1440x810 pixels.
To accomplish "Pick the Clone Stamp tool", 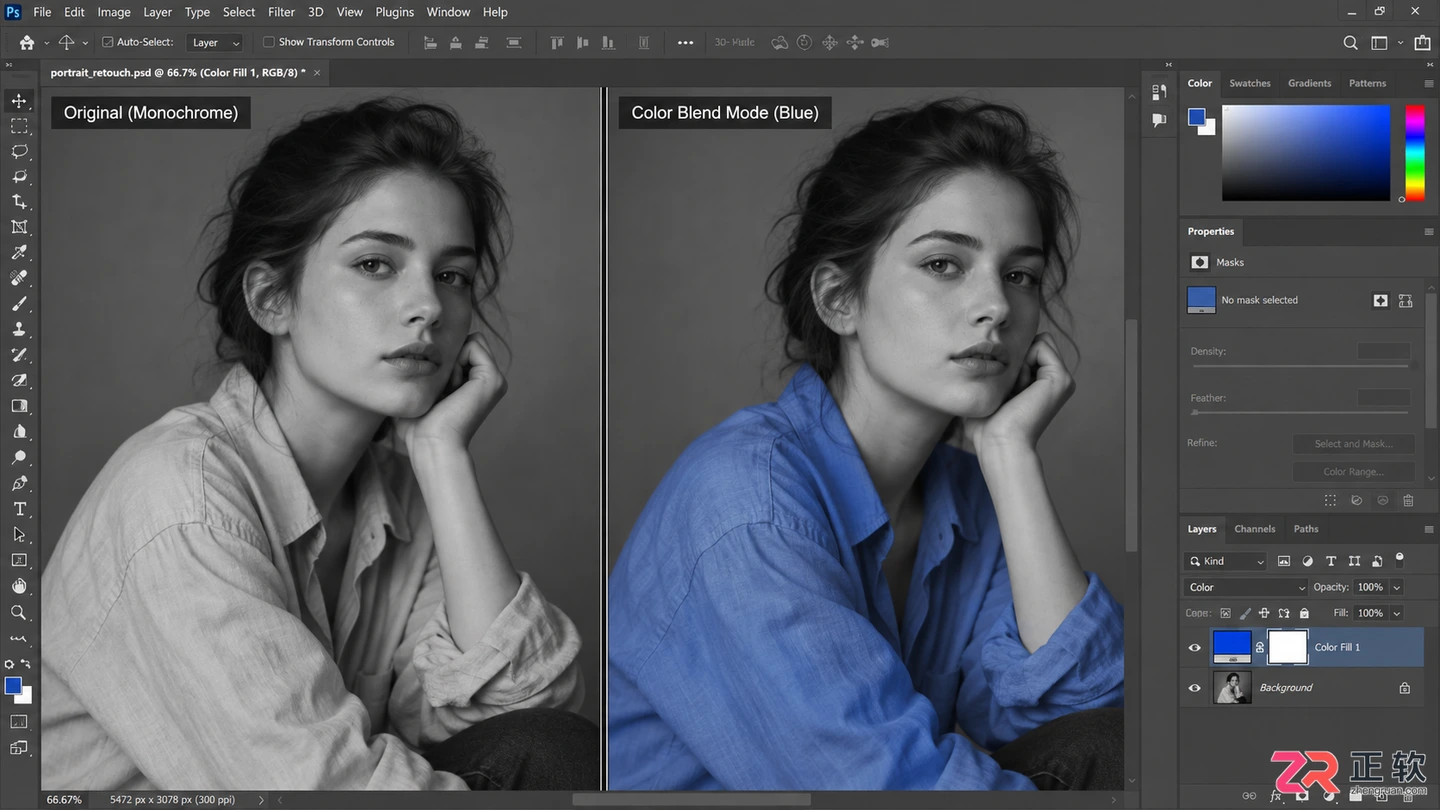I will coord(19,329).
